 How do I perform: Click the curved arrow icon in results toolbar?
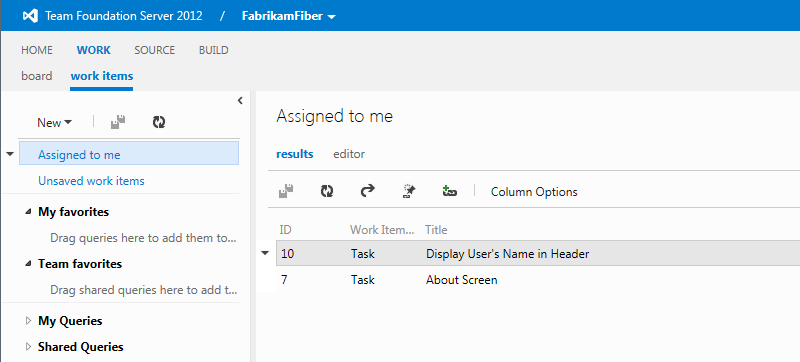(367, 191)
